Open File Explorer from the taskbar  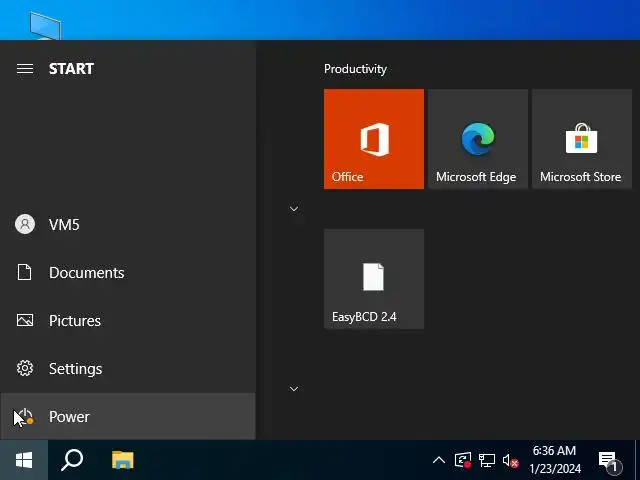coord(123,460)
